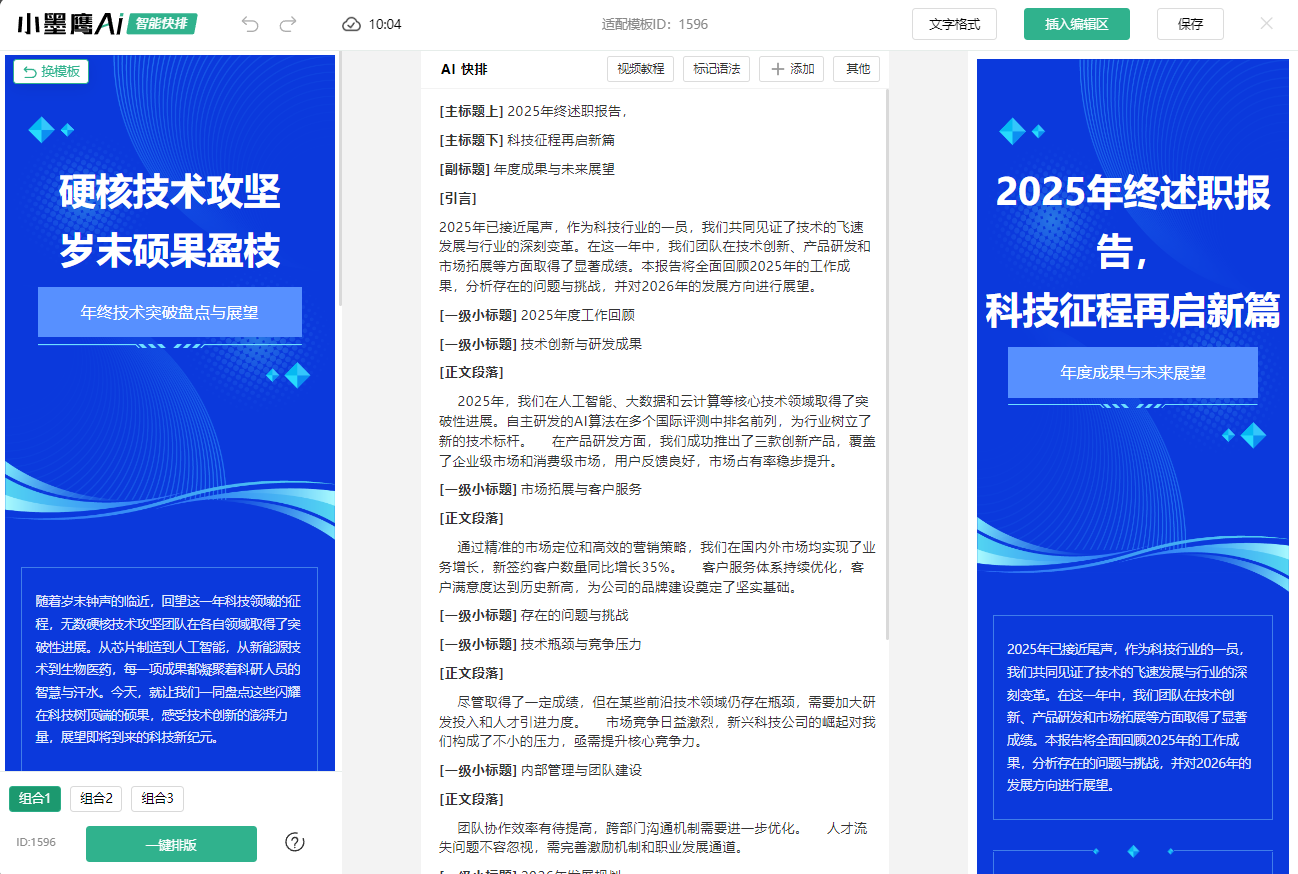Viewport: 1298px width, 874px height.
Task: Open the 文字格式 panel
Action: [x=954, y=24]
